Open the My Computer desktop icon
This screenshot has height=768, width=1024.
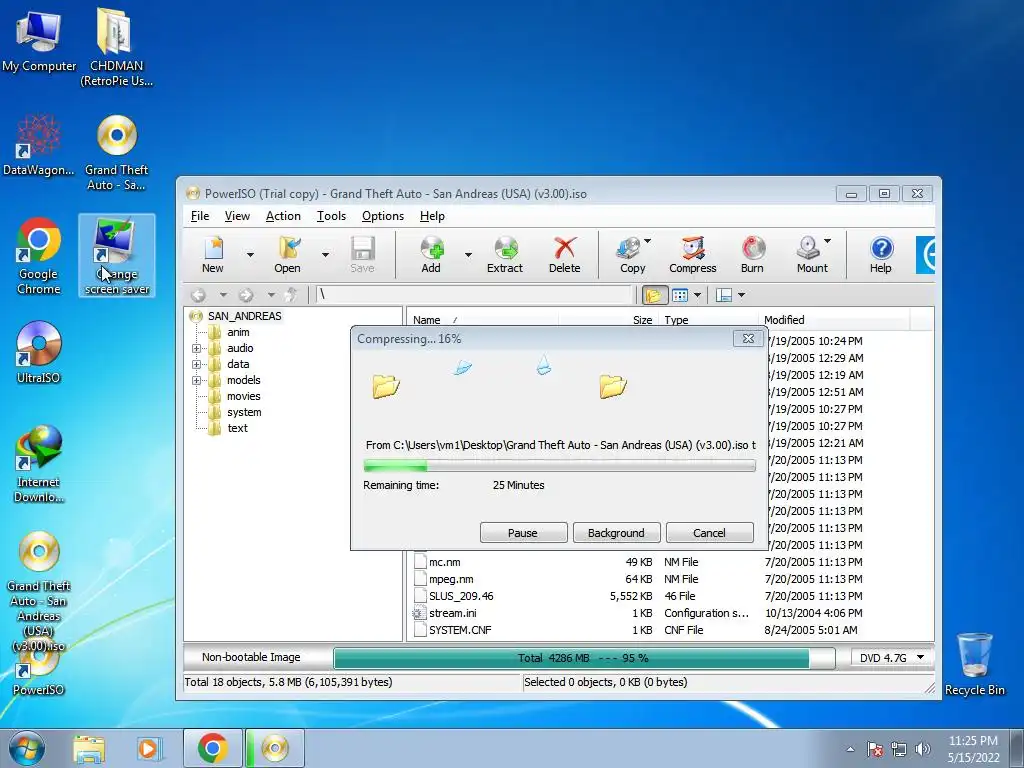(39, 42)
